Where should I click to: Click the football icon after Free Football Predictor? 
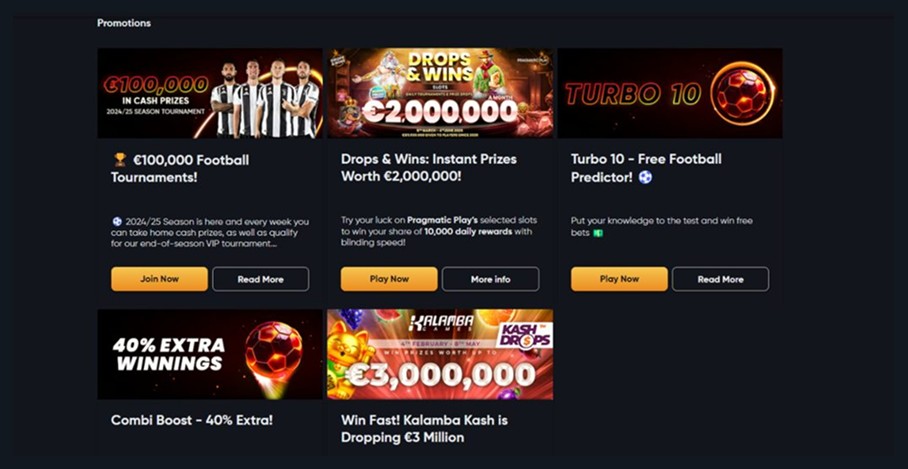[x=645, y=177]
